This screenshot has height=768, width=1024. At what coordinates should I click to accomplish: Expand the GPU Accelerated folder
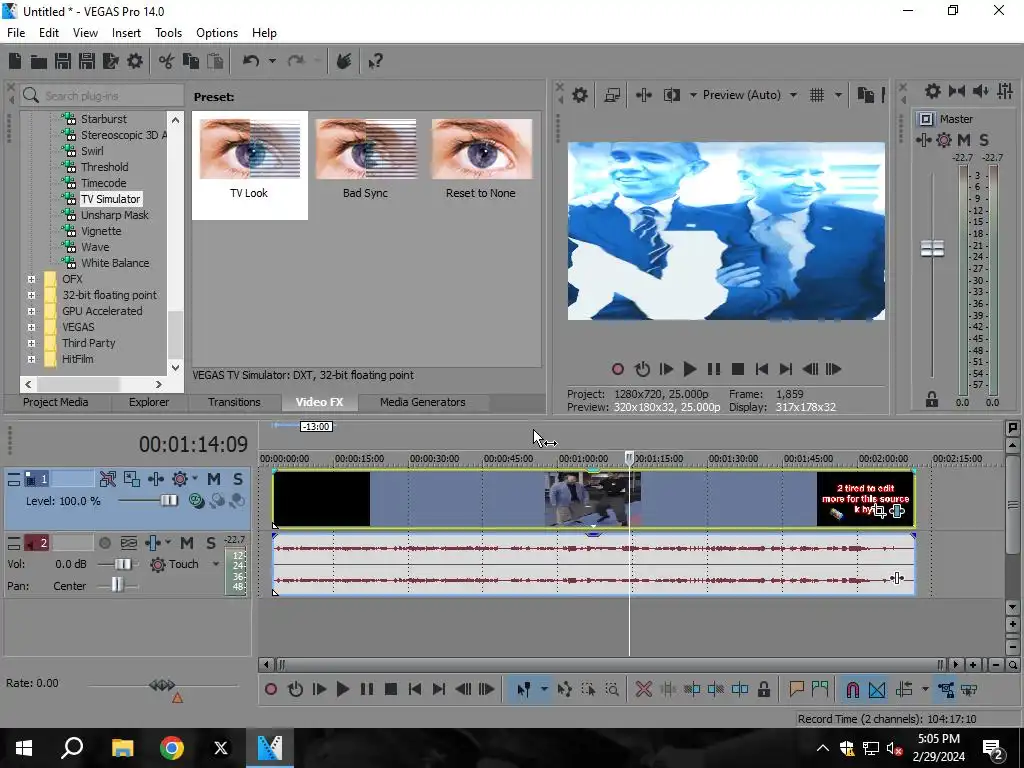(x=31, y=312)
